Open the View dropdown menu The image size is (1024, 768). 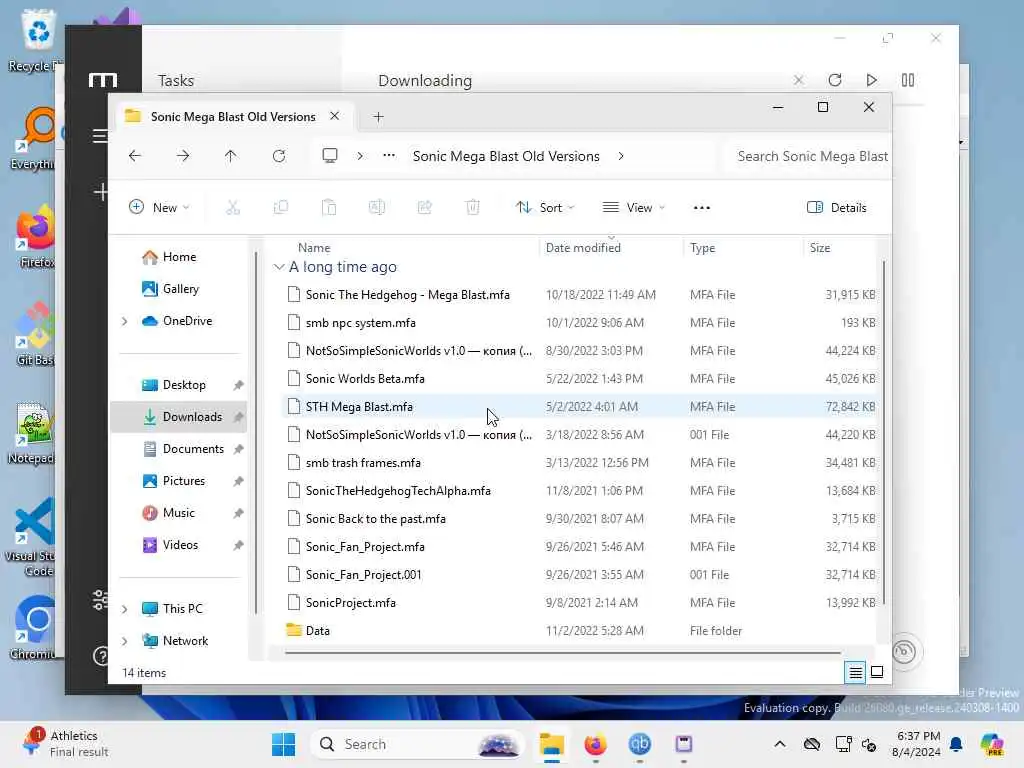(x=633, y=208)
